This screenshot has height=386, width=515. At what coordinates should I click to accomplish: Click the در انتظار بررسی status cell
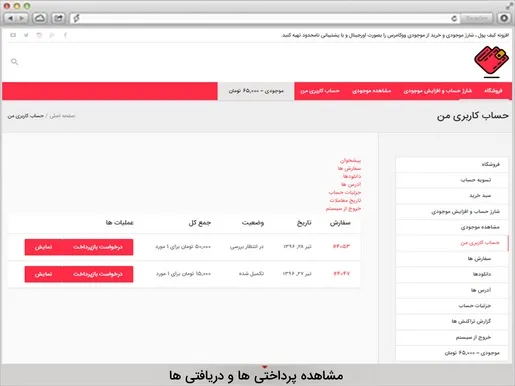click(247, 247)
